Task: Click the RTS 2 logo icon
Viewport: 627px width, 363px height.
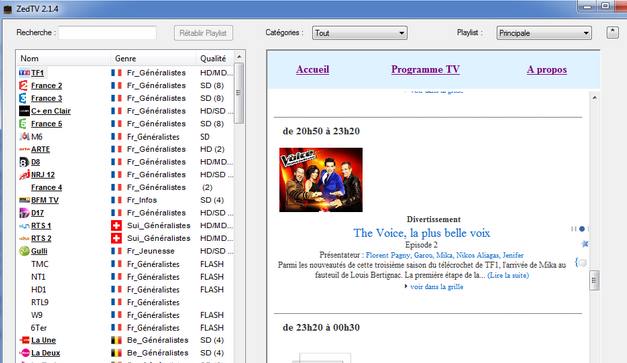Action: (x=24, y=238)
